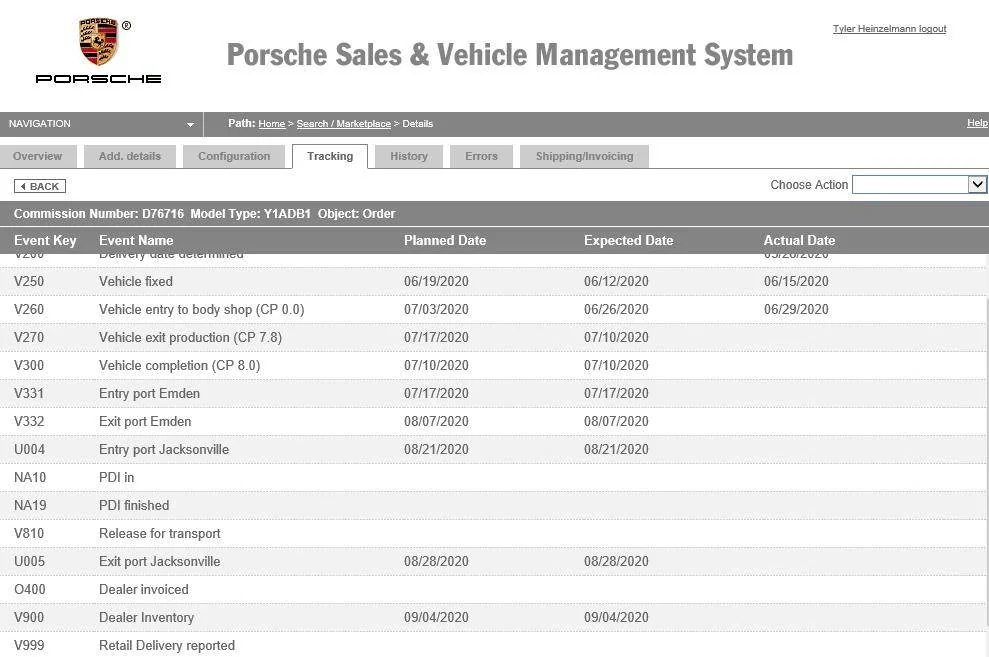
Task: Click the Porsche crest logo
Action: coord(98,42)
